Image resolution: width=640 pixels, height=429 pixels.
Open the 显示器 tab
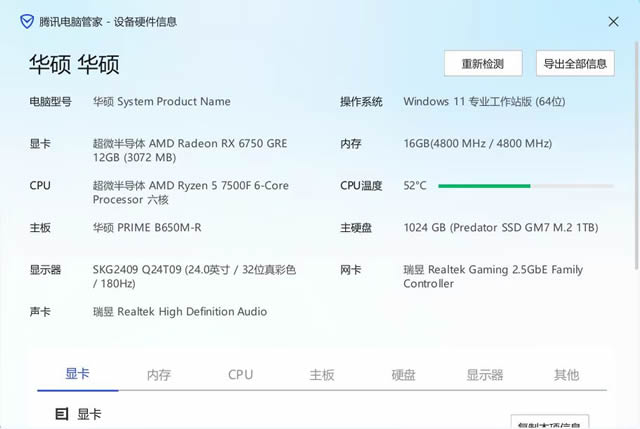[x=485, y=375]
